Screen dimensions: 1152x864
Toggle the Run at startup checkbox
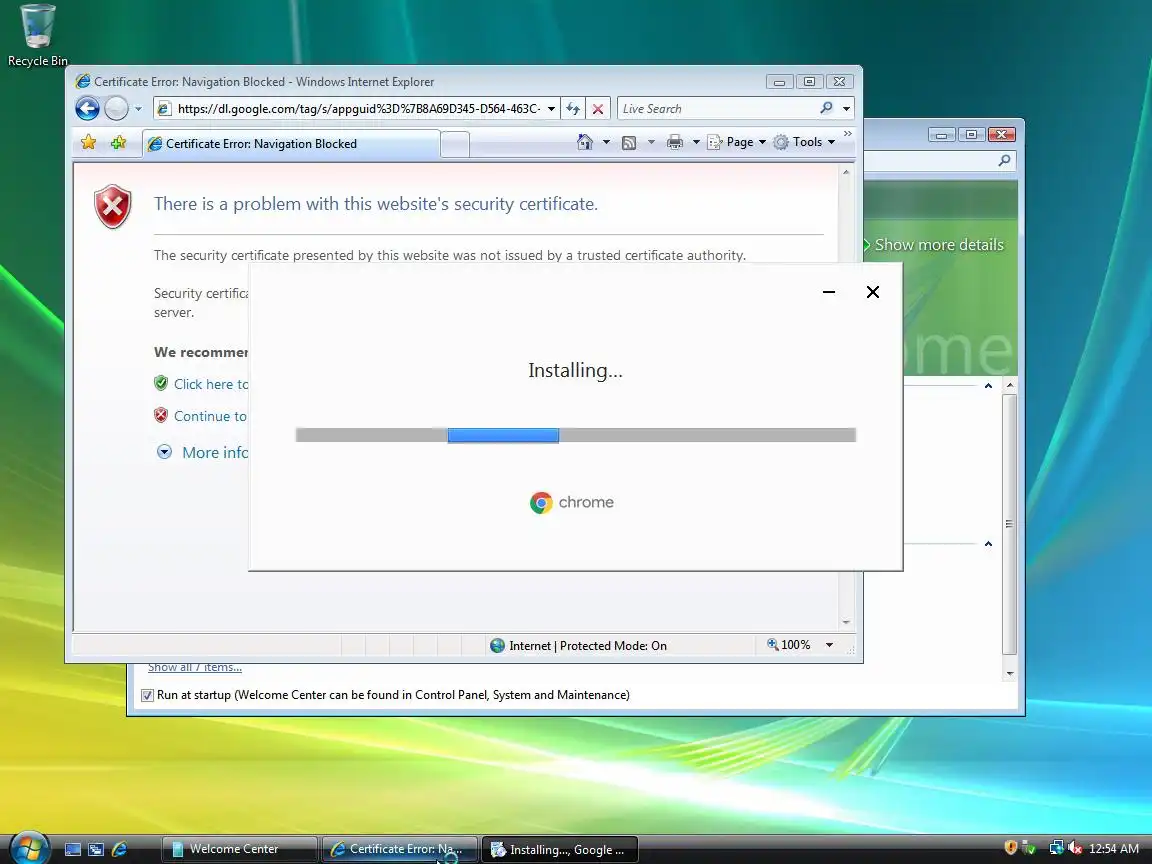tap(148, 695)
